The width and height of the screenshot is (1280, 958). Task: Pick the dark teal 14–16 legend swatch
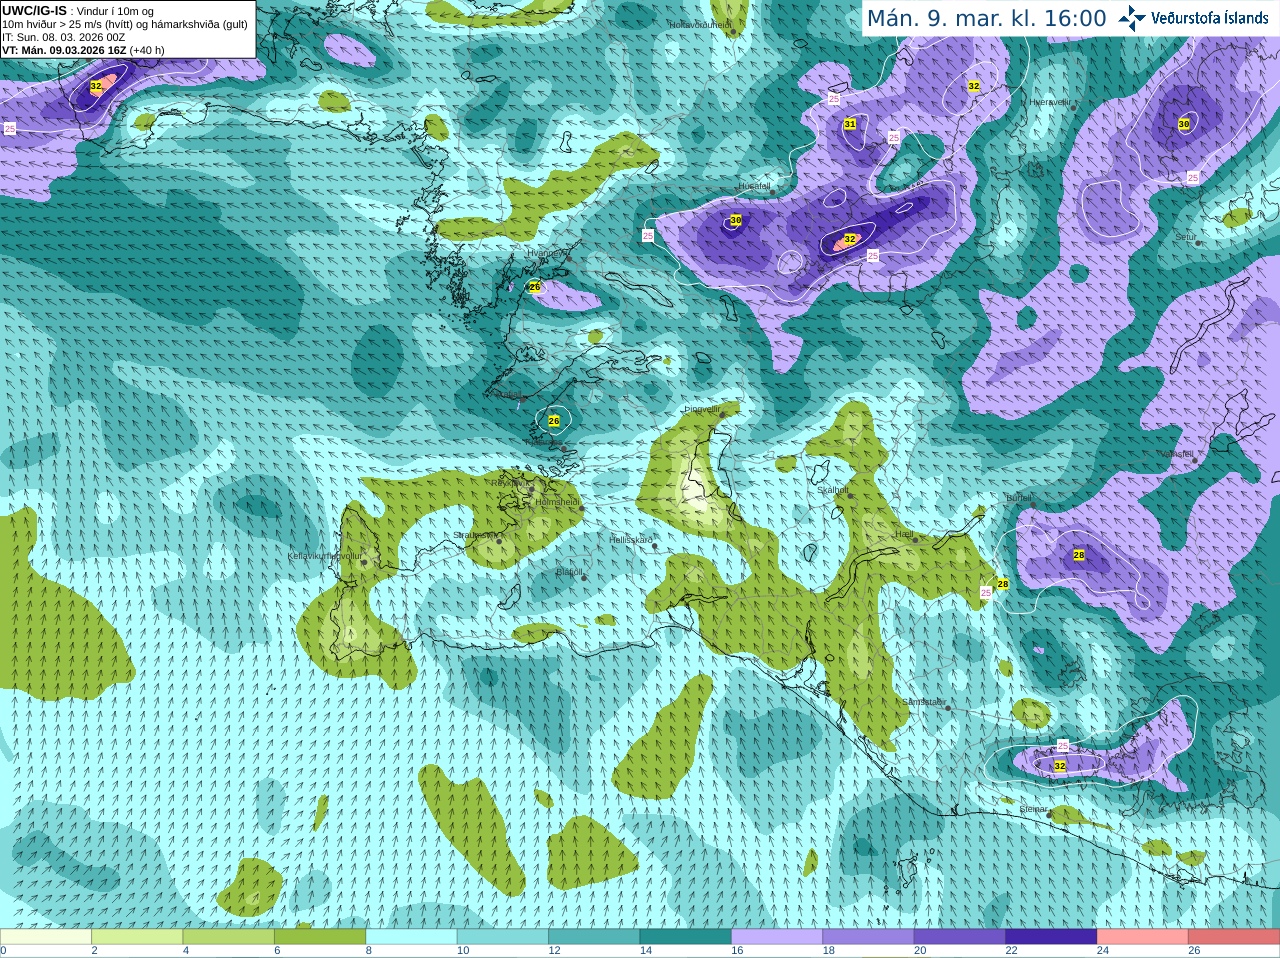pos(686,937)
